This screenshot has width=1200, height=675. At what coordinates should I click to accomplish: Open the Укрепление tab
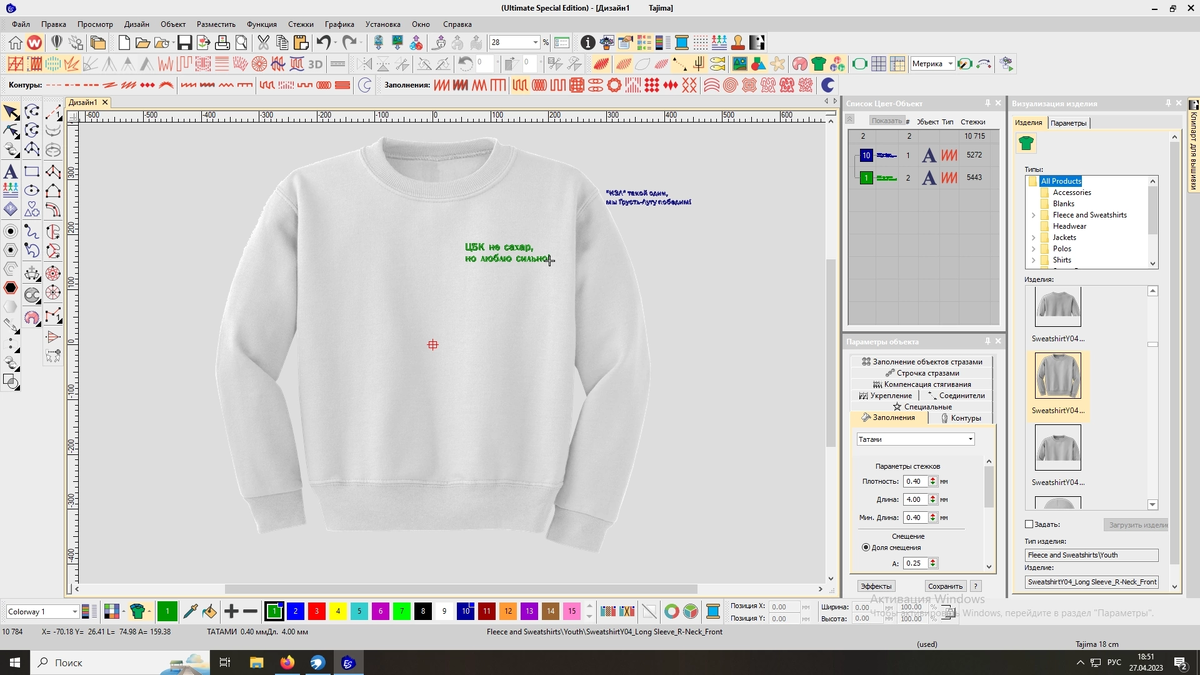pyautogui.click(x=885, y=395)
